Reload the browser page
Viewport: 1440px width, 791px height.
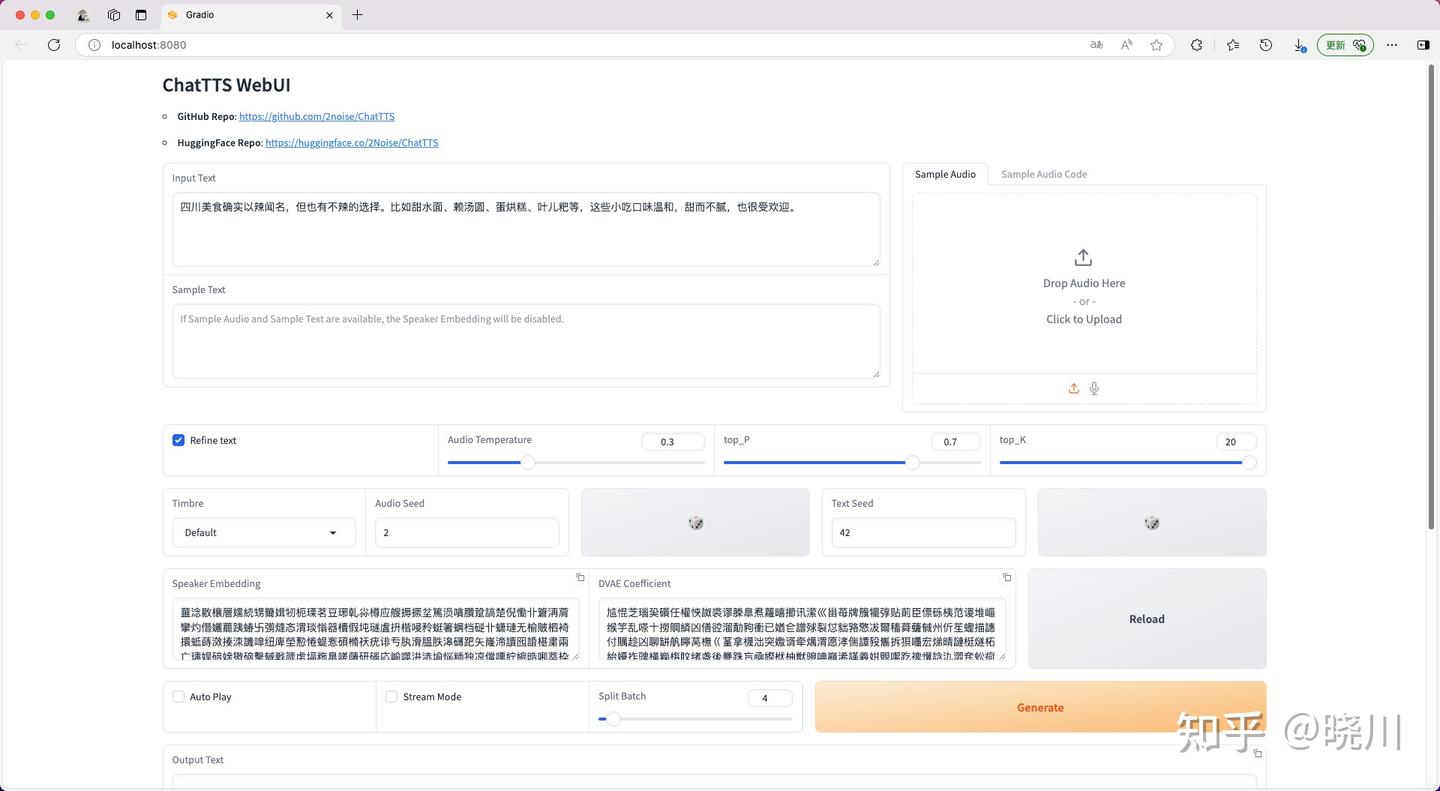(54, 45)
